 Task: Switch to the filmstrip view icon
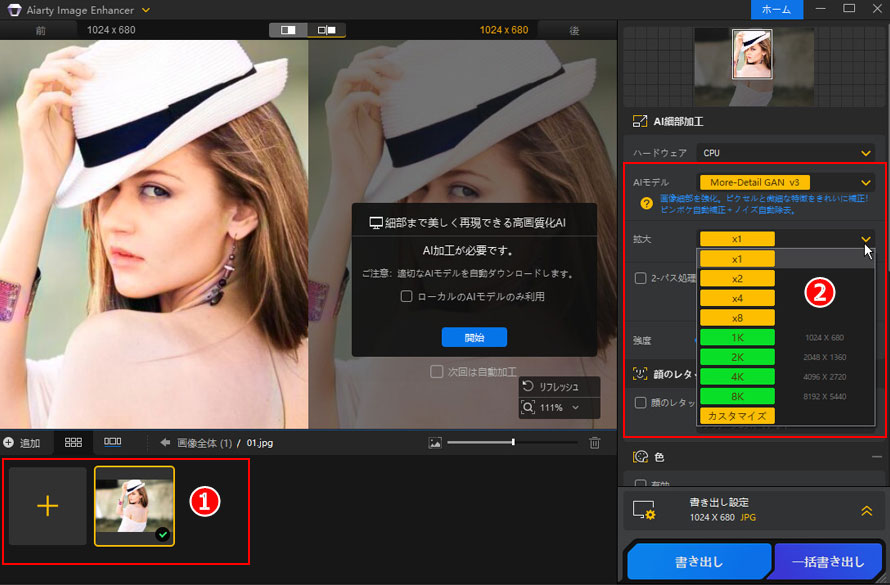pos(113,442)
